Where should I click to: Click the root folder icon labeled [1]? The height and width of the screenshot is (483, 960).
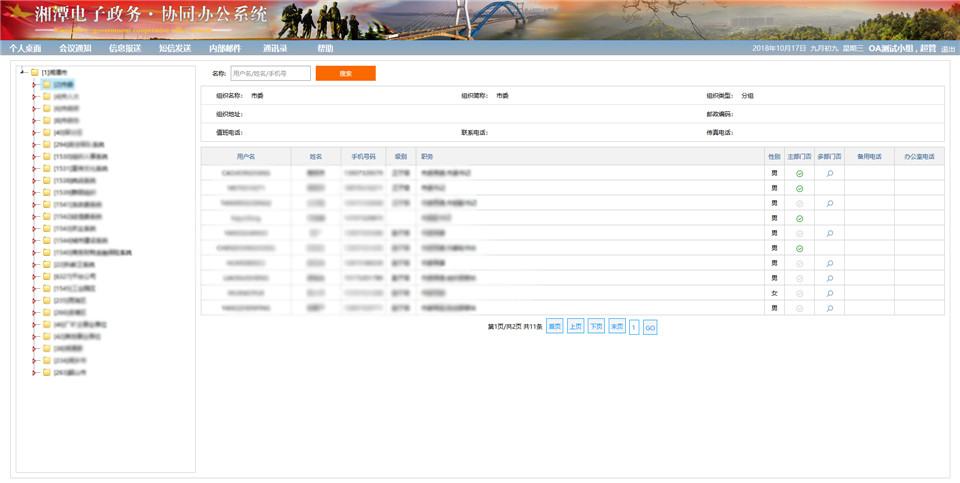pos(34,72)
